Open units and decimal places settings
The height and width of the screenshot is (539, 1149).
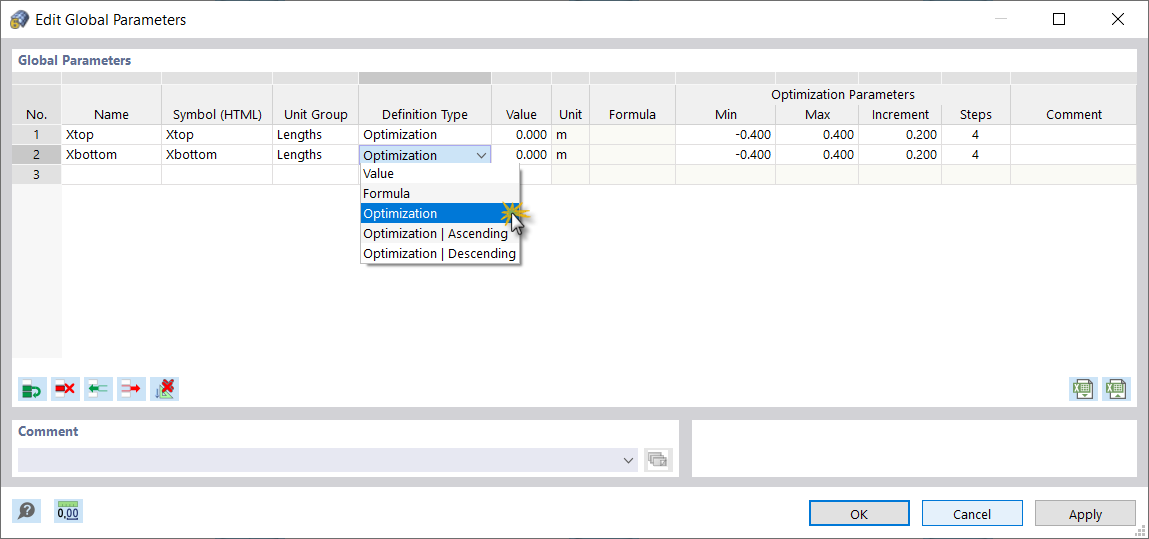click(x=68, y=511)
